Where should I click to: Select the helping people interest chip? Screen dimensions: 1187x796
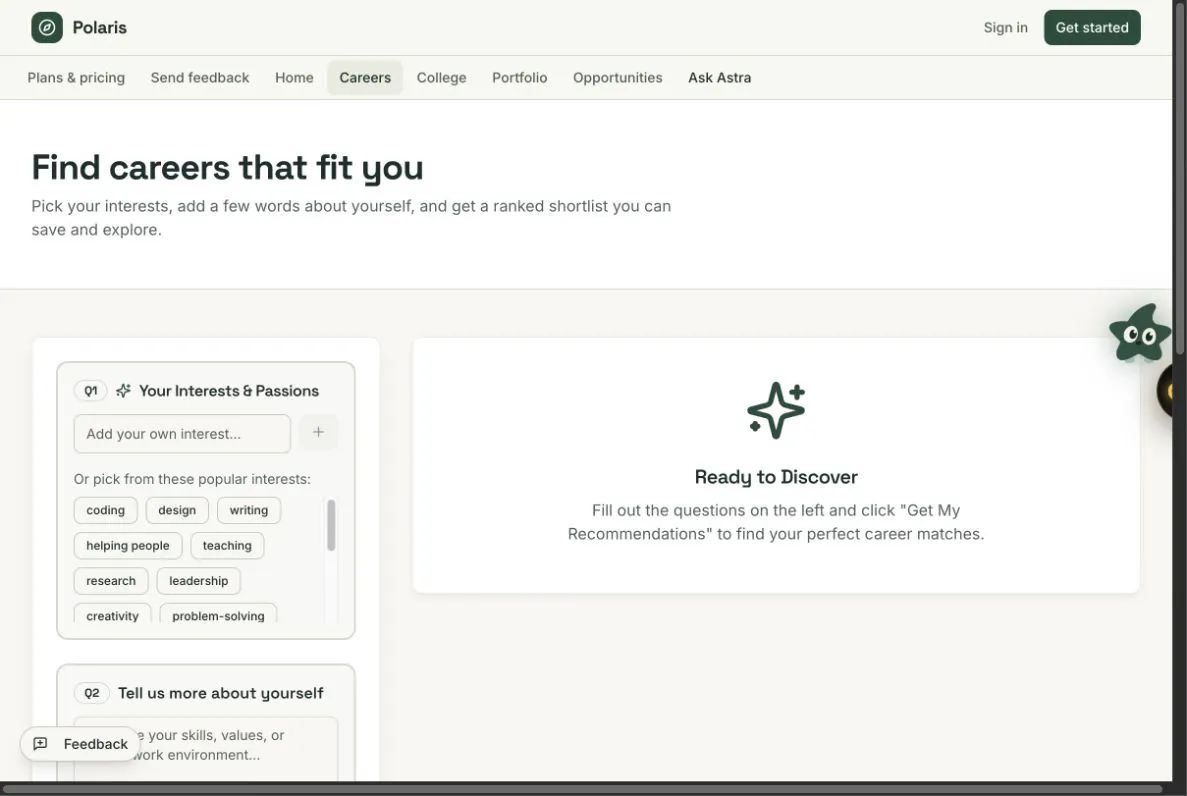click(128, 545)
